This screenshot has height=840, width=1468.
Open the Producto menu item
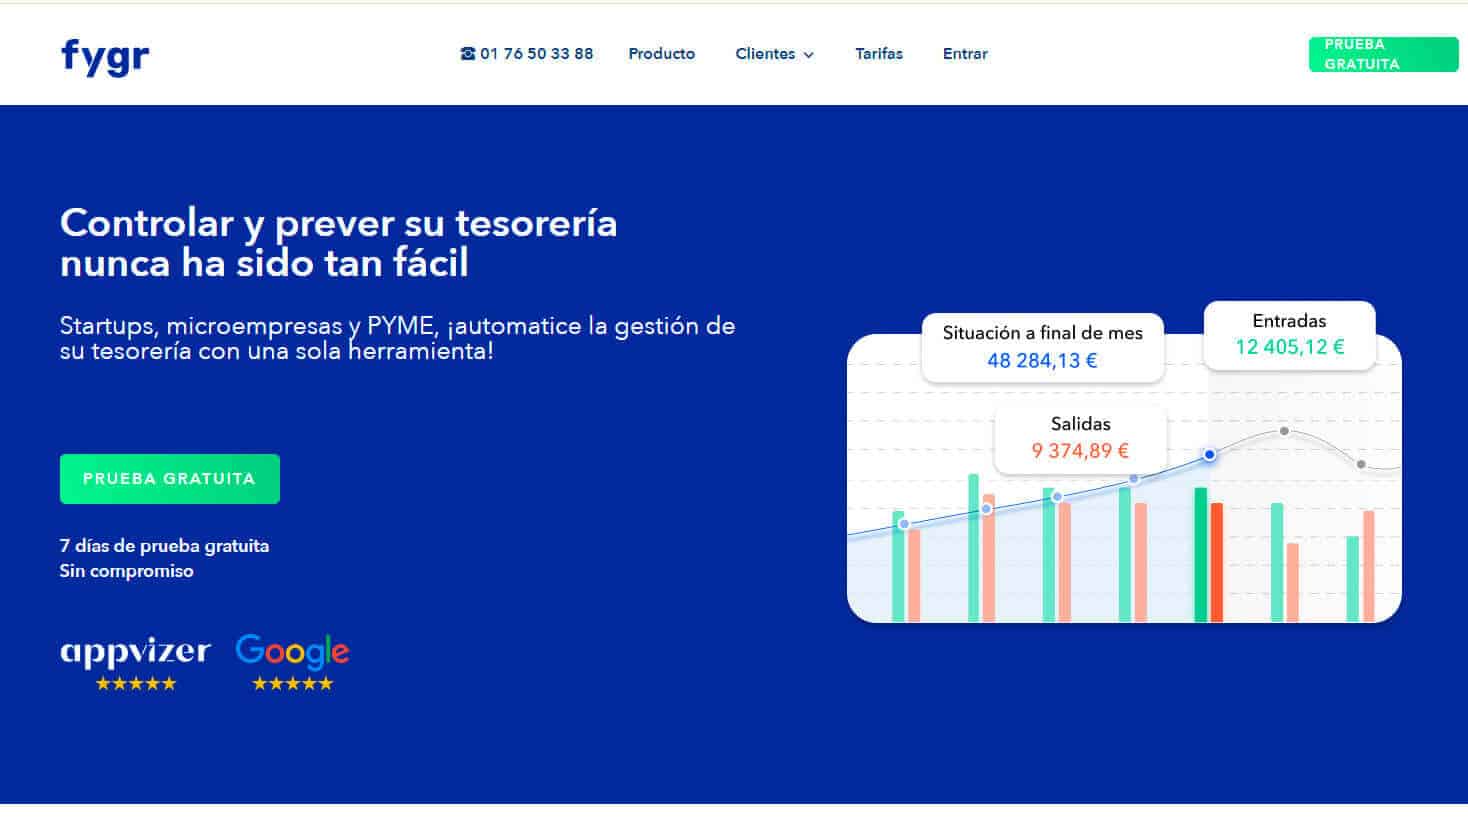point(661,54)
